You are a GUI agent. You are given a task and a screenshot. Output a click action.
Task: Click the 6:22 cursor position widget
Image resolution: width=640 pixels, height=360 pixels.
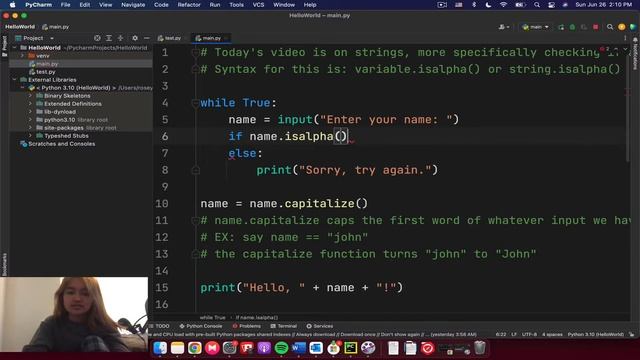(501, 334)
